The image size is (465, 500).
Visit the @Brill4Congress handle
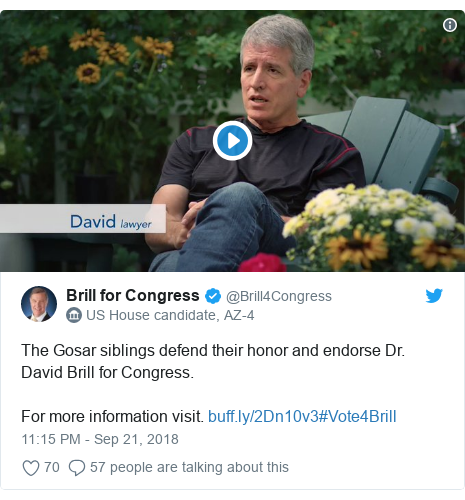click(x=279, y=296)
